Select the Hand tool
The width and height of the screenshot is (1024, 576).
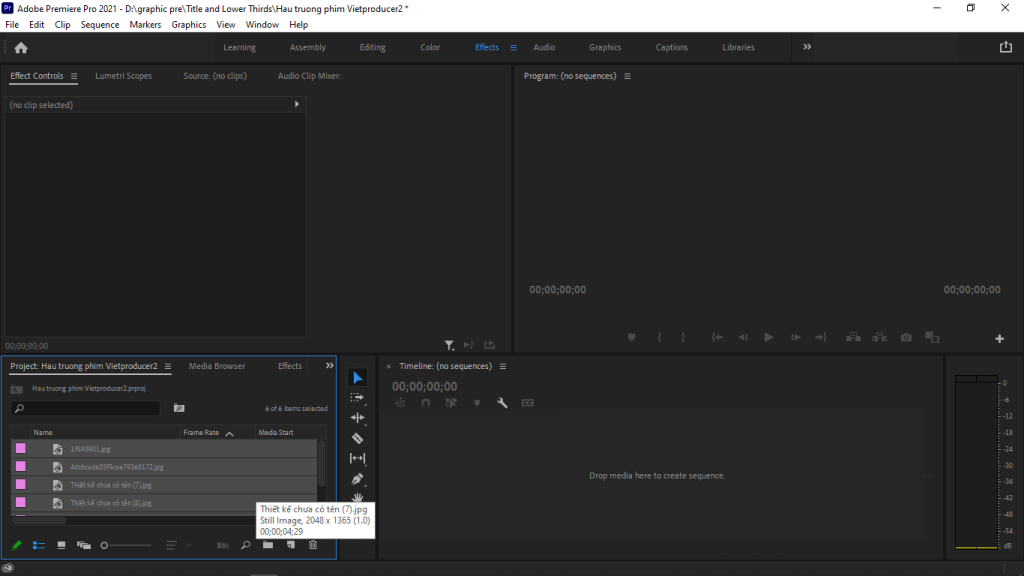[357, 497]
